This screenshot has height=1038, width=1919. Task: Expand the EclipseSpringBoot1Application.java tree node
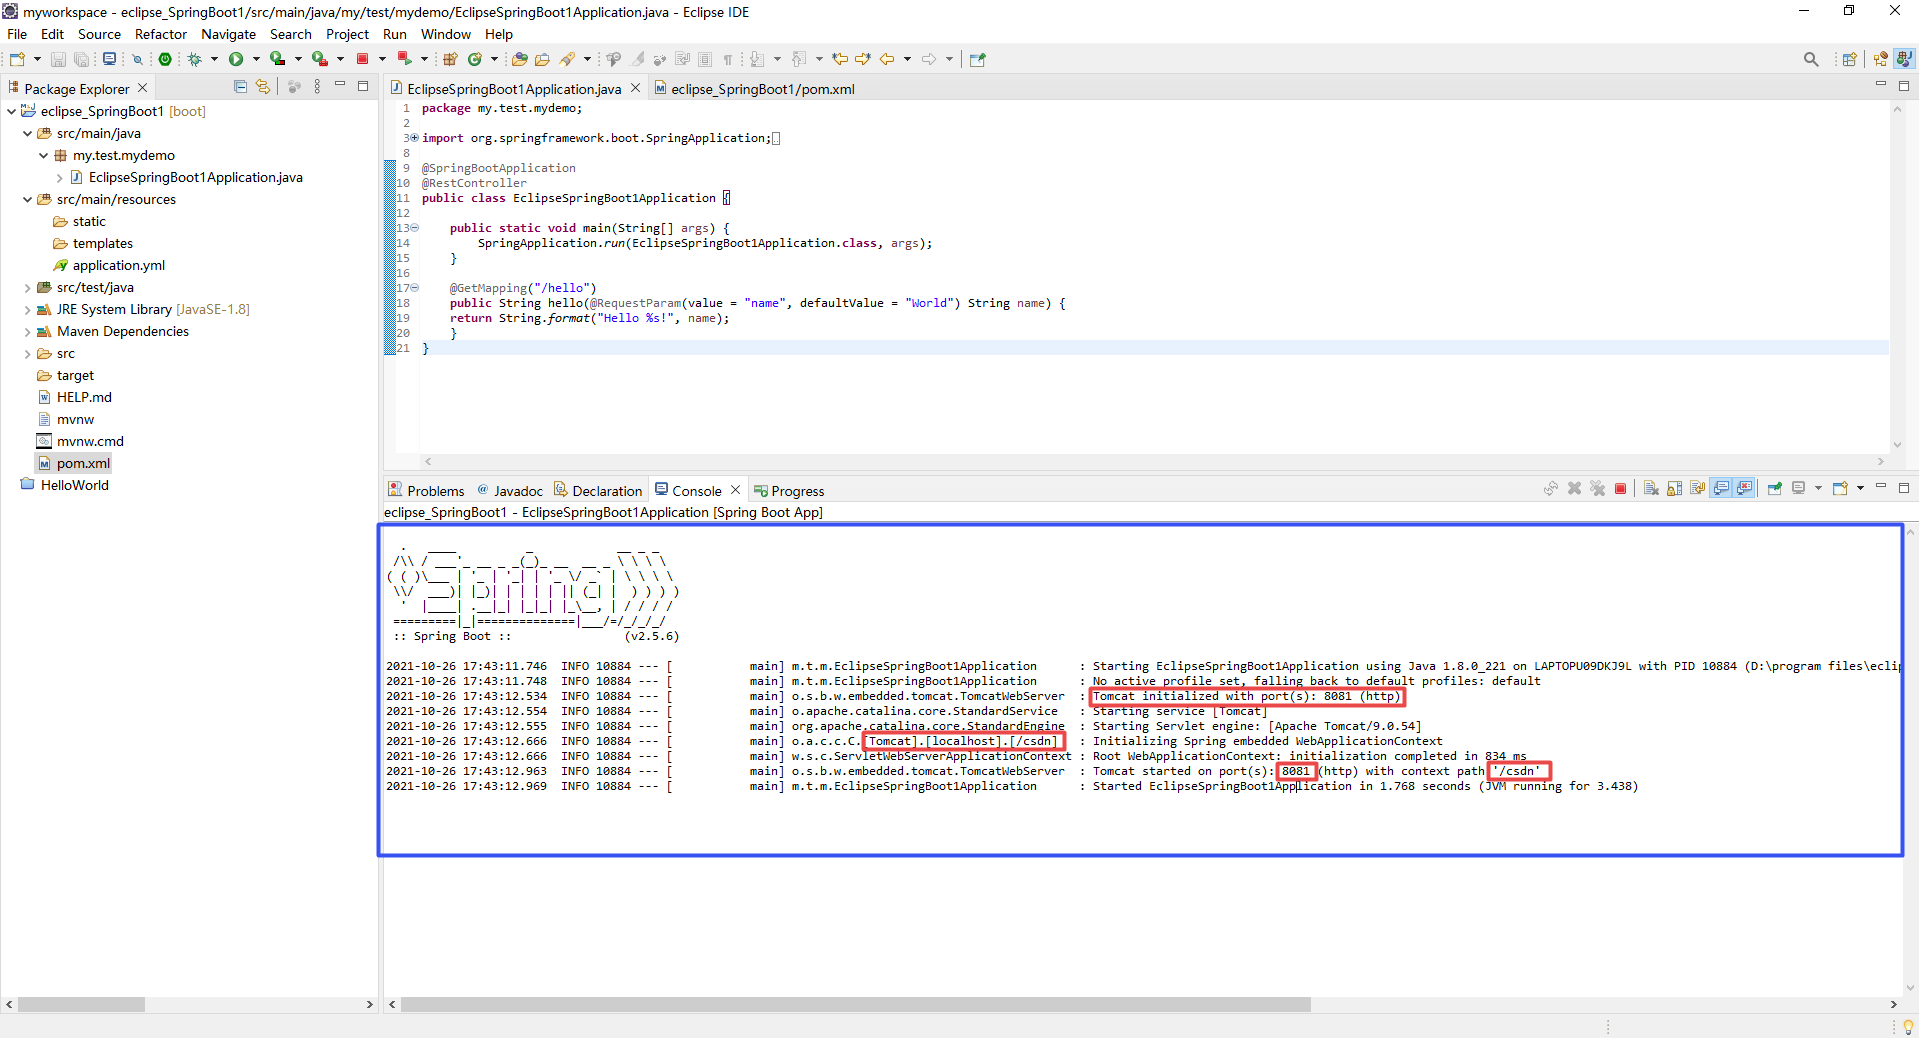pos(60,178)
